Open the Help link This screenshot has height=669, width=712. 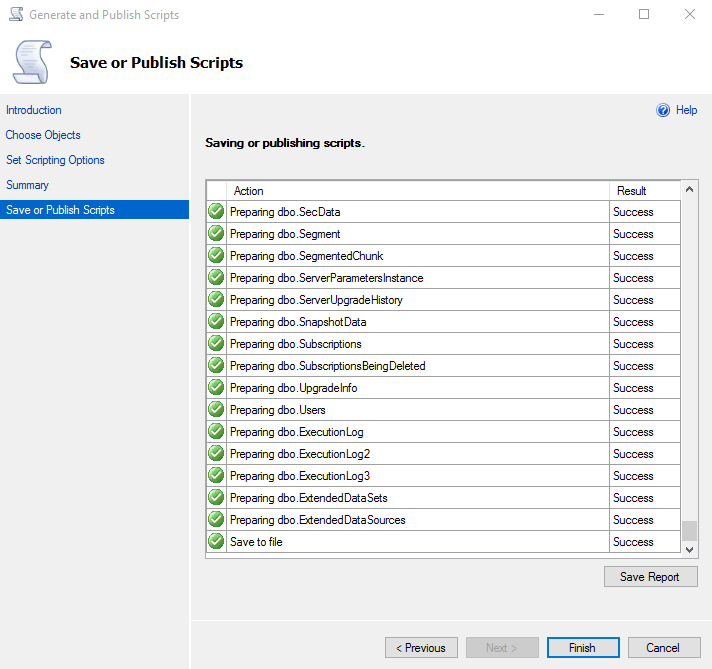(686, 110)
